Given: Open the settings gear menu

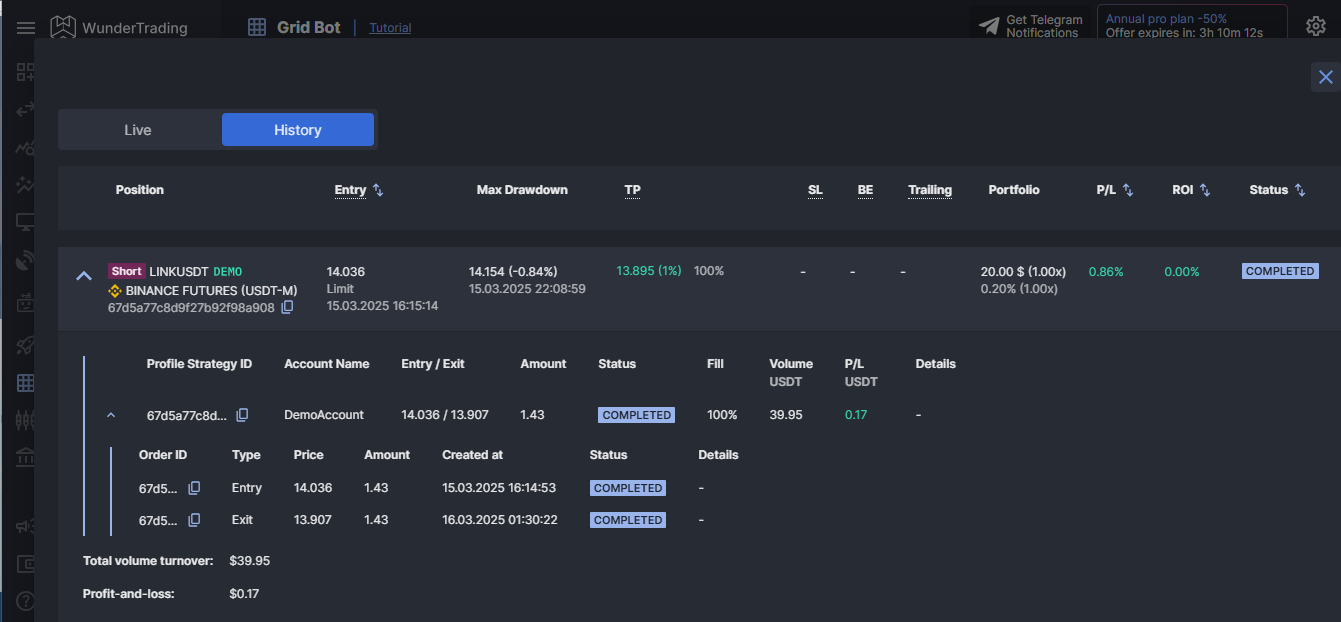Looking at the screenshot, I should pos(1316,26).
